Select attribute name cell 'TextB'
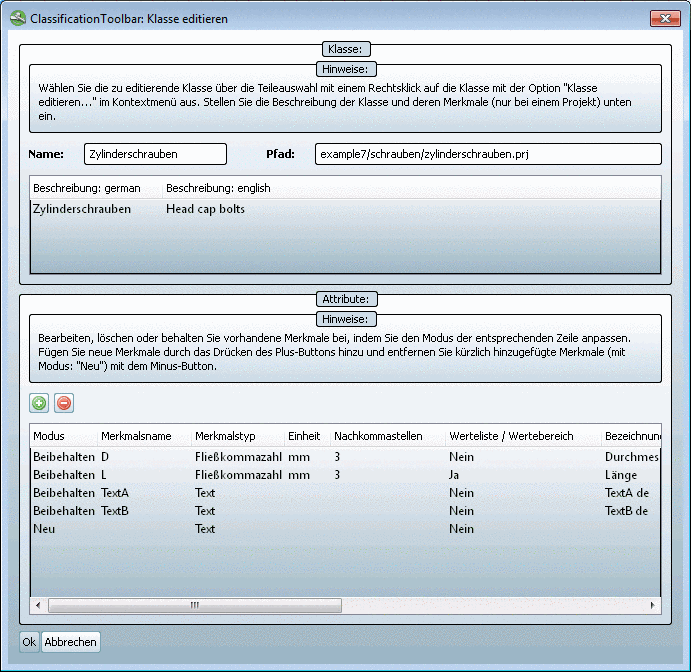691x672 pixels. (x=115, y=511)
